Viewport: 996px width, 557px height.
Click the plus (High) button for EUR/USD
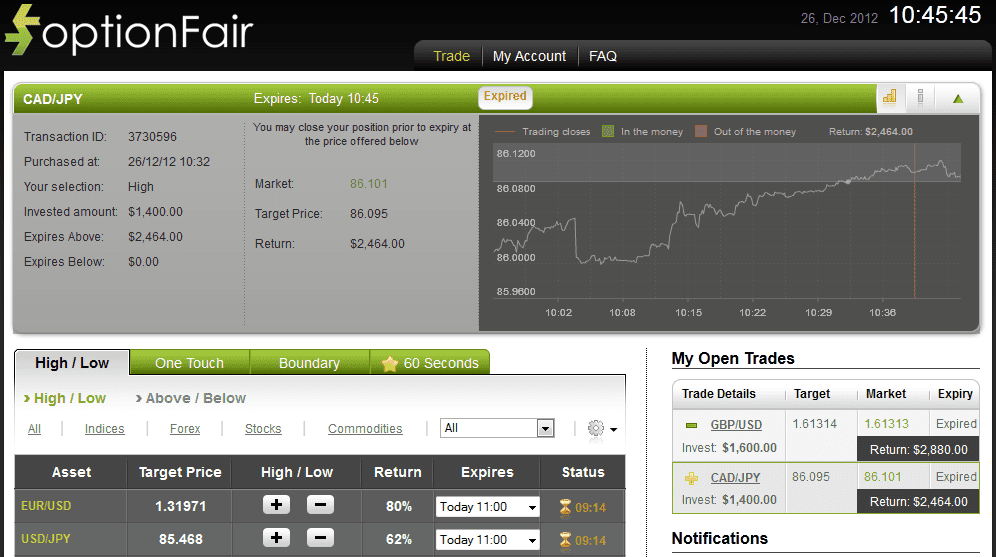pyautogui.click(x=276, y=506)
